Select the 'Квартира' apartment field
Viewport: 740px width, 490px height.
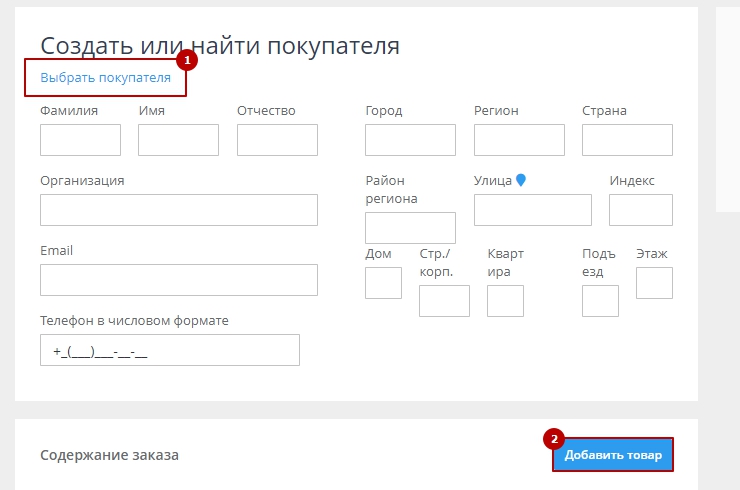coord(505,301)
